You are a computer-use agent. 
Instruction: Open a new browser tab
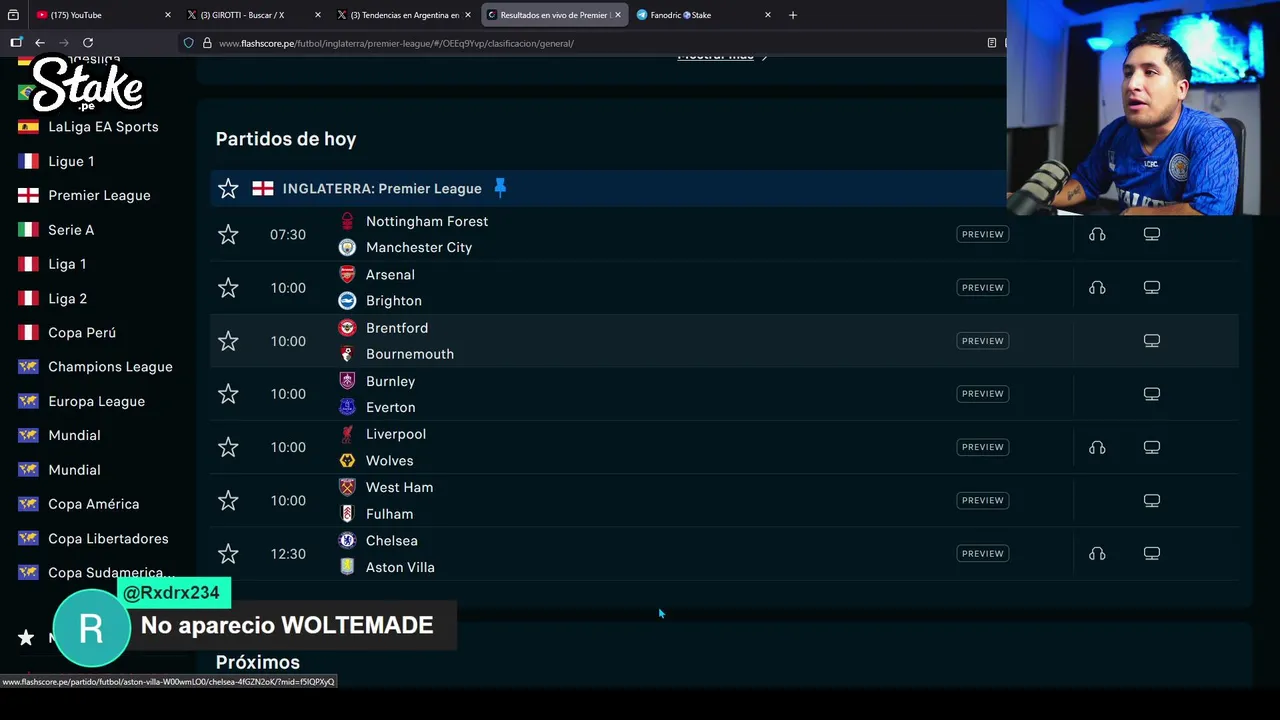point(792,15)
